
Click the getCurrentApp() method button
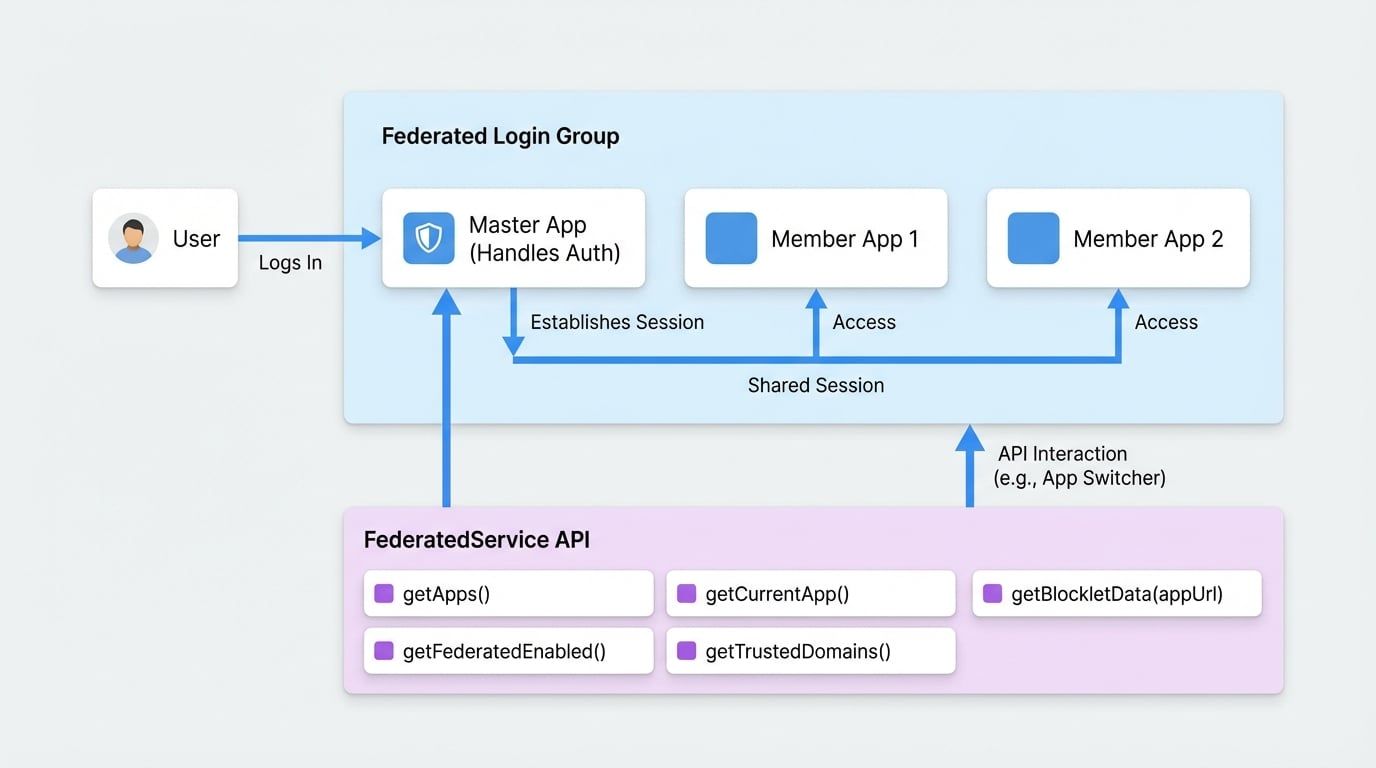click(810, 593)
